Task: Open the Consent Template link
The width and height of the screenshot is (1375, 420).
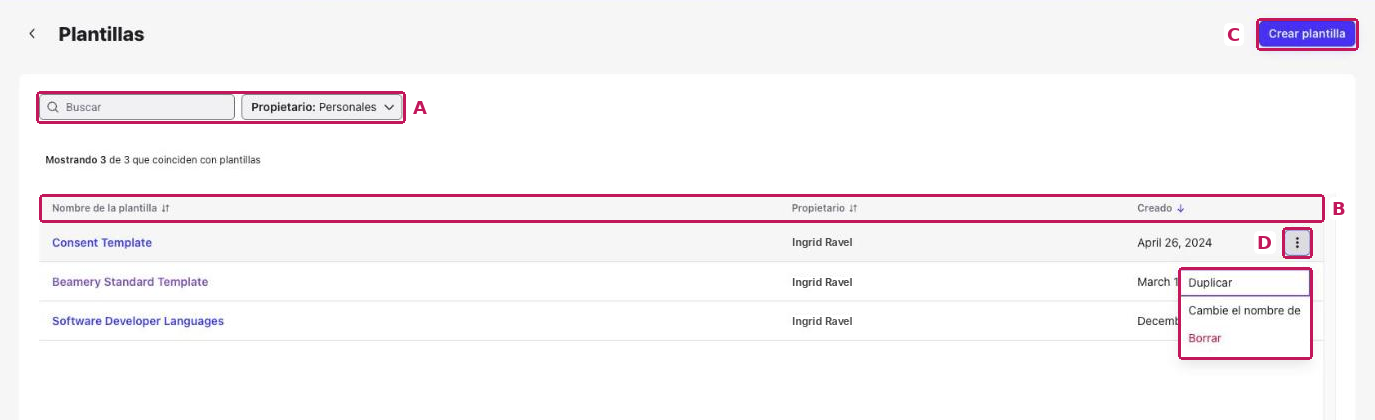Action: click(102, 243)
